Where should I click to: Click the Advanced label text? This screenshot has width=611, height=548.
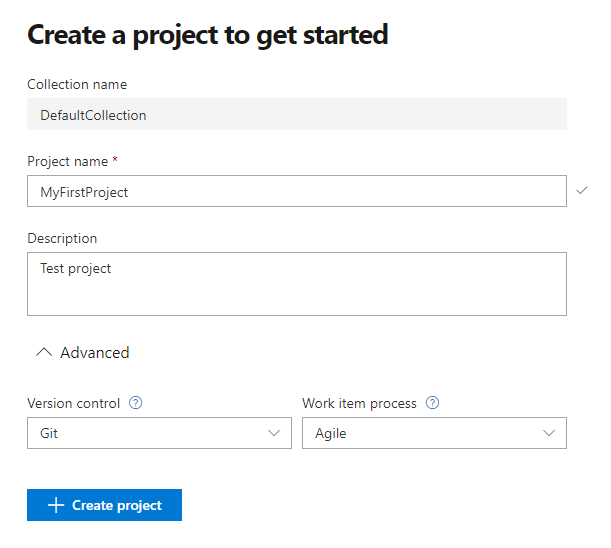coord(95,353)
